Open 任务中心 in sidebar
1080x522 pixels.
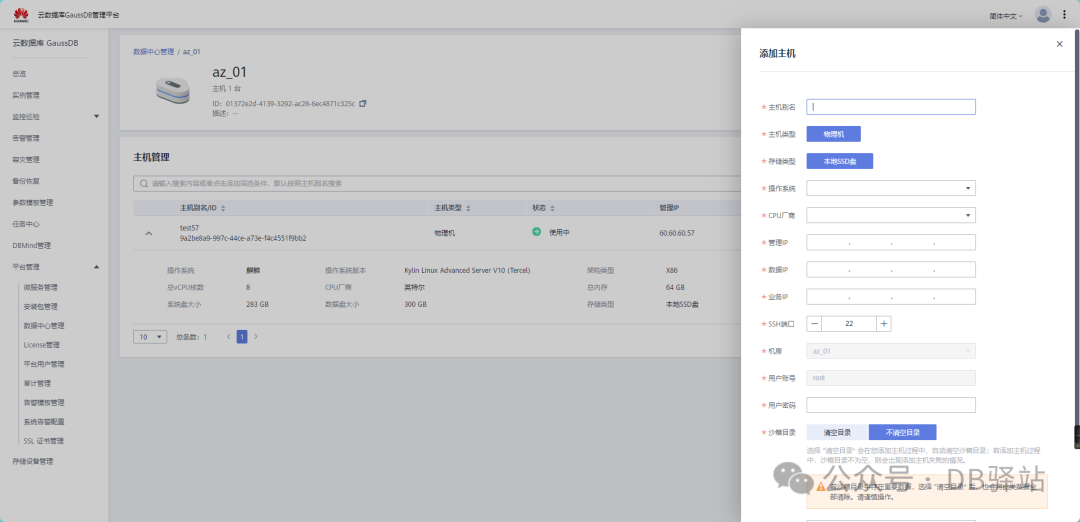tap(26, 224)
